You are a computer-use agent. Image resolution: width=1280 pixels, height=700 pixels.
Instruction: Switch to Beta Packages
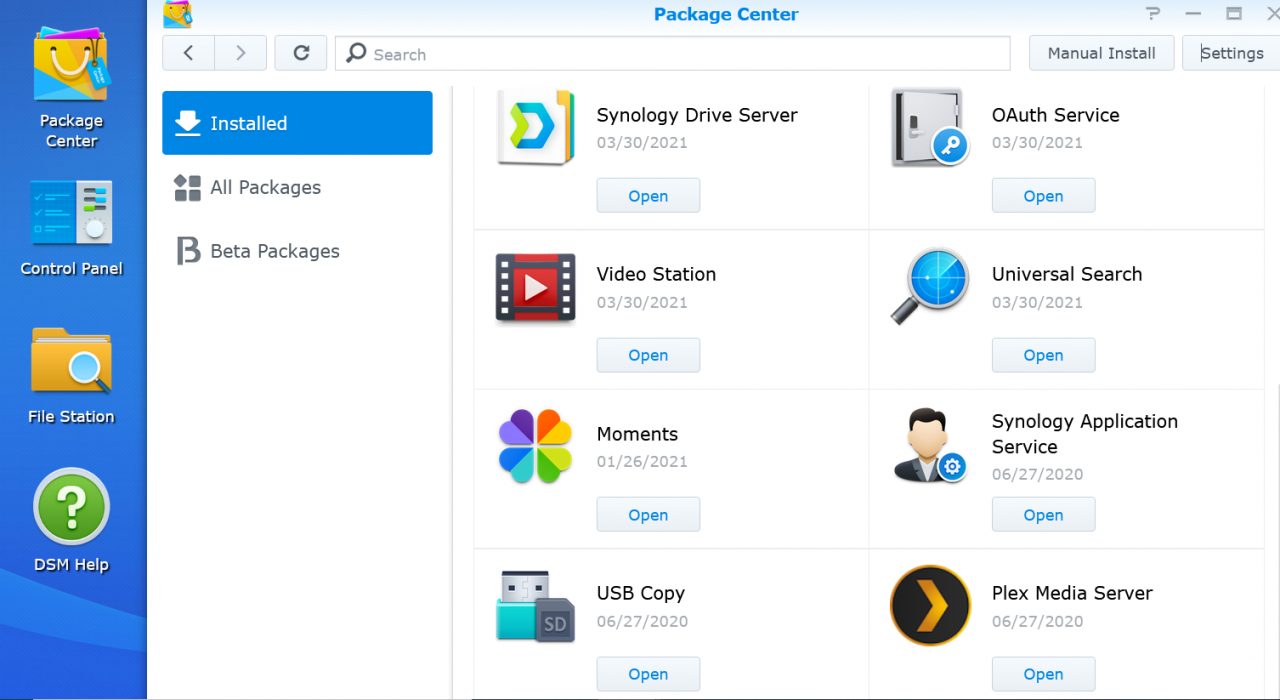(x=297, y=251)
